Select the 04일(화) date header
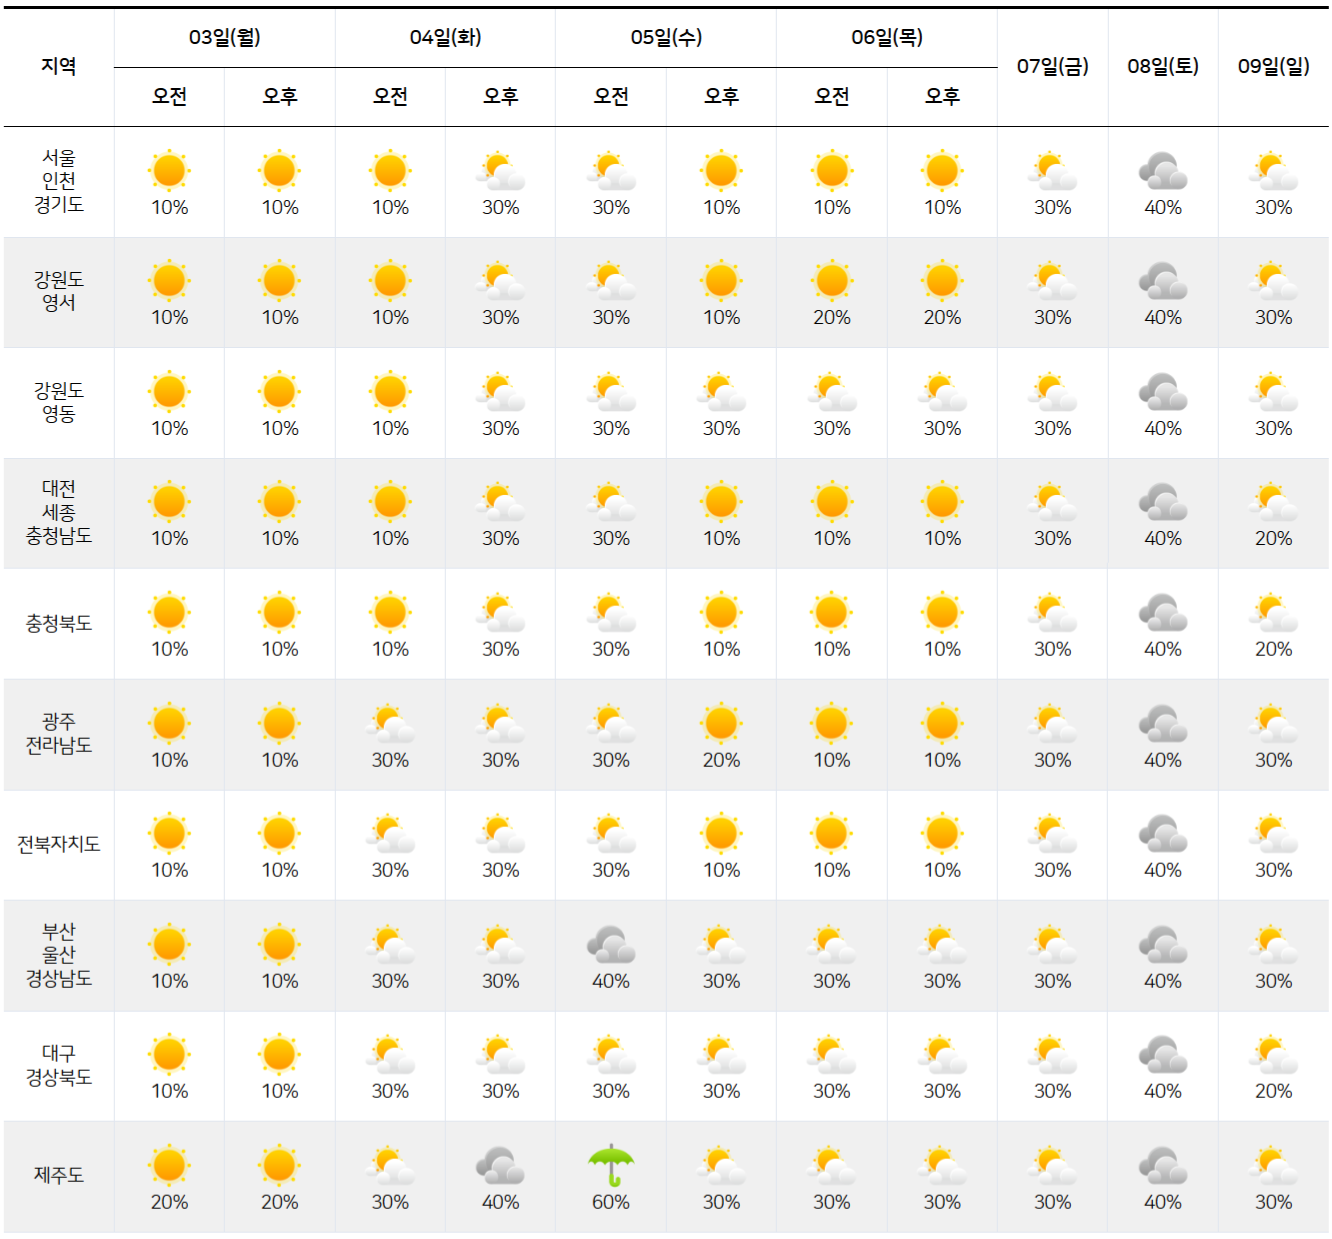 (x=446, y=38)
